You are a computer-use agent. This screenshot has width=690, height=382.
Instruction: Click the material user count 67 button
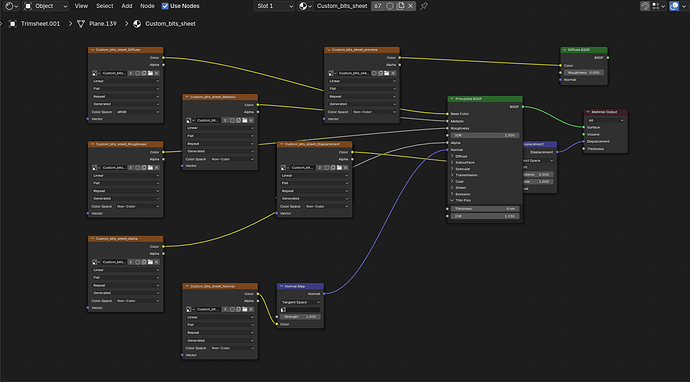pos(378,6)
